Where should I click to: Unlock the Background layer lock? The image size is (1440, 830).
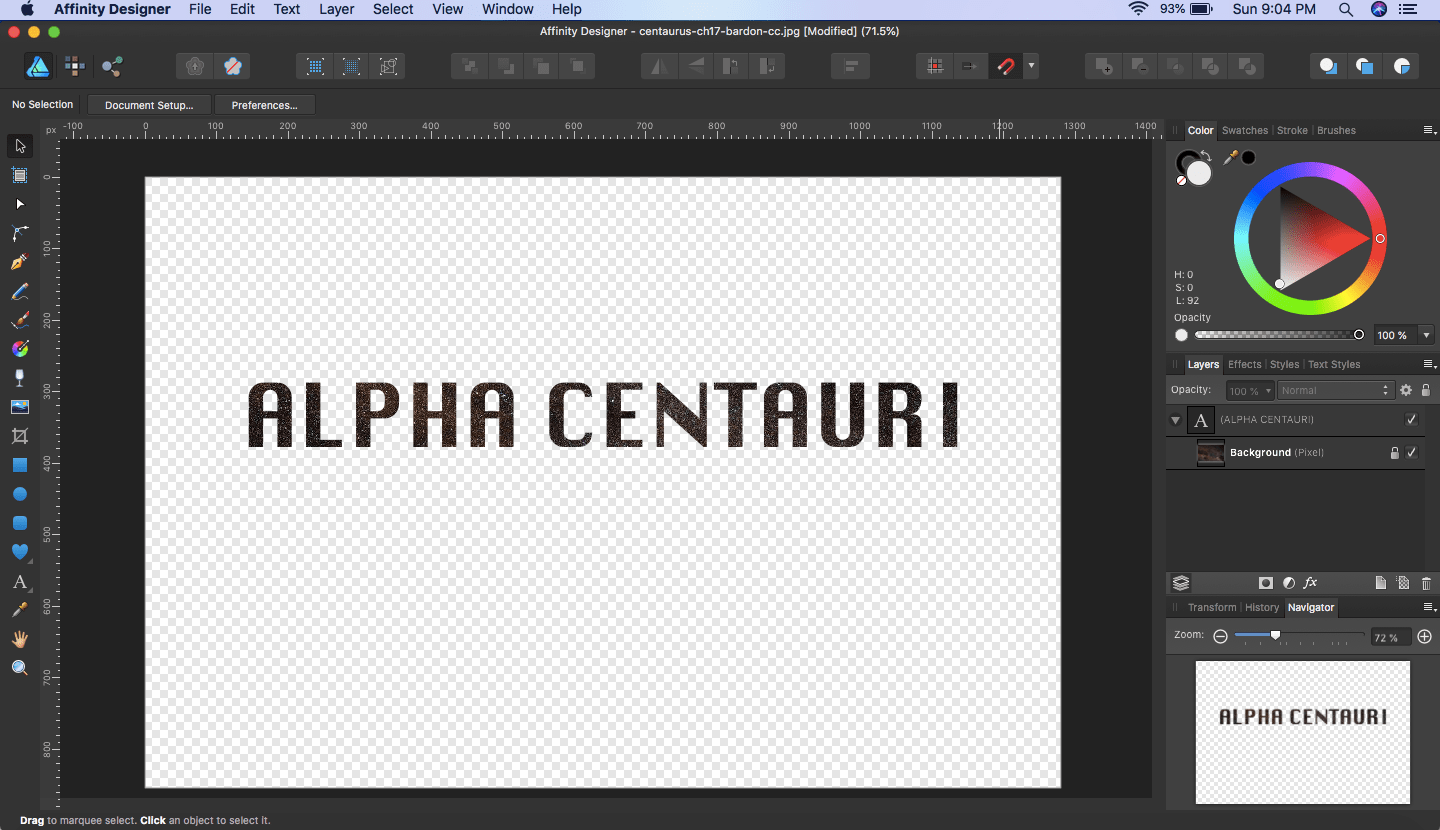1394,453
